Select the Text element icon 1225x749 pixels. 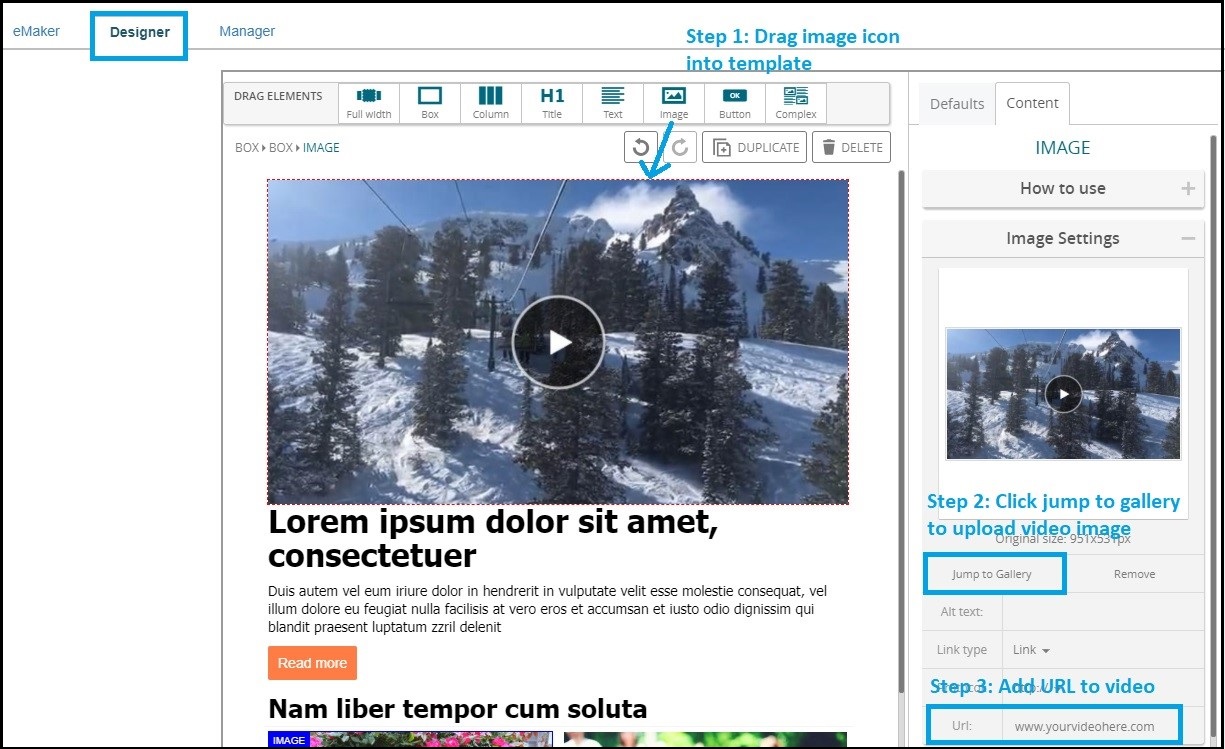coord(613,102)
